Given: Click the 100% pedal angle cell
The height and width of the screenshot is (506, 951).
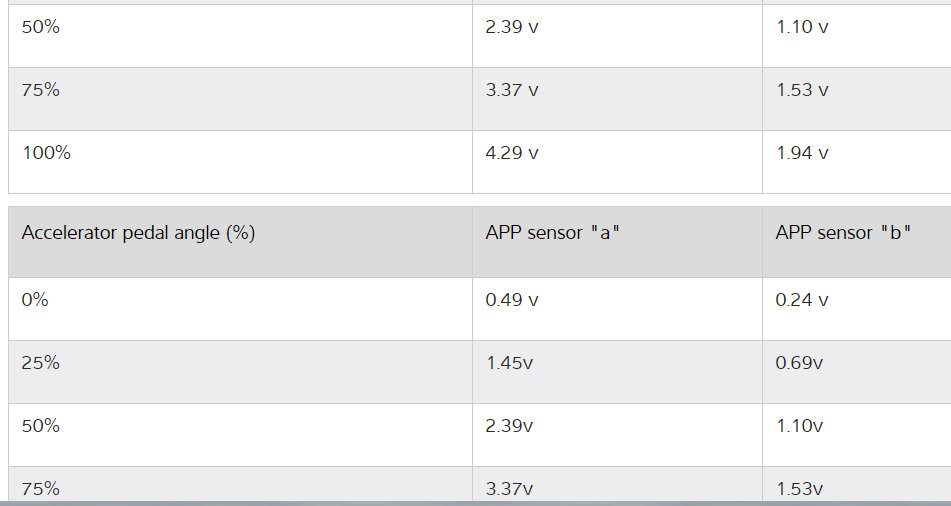Looking at the screenshot, I should pyautogui.click(x=47, y=153).
